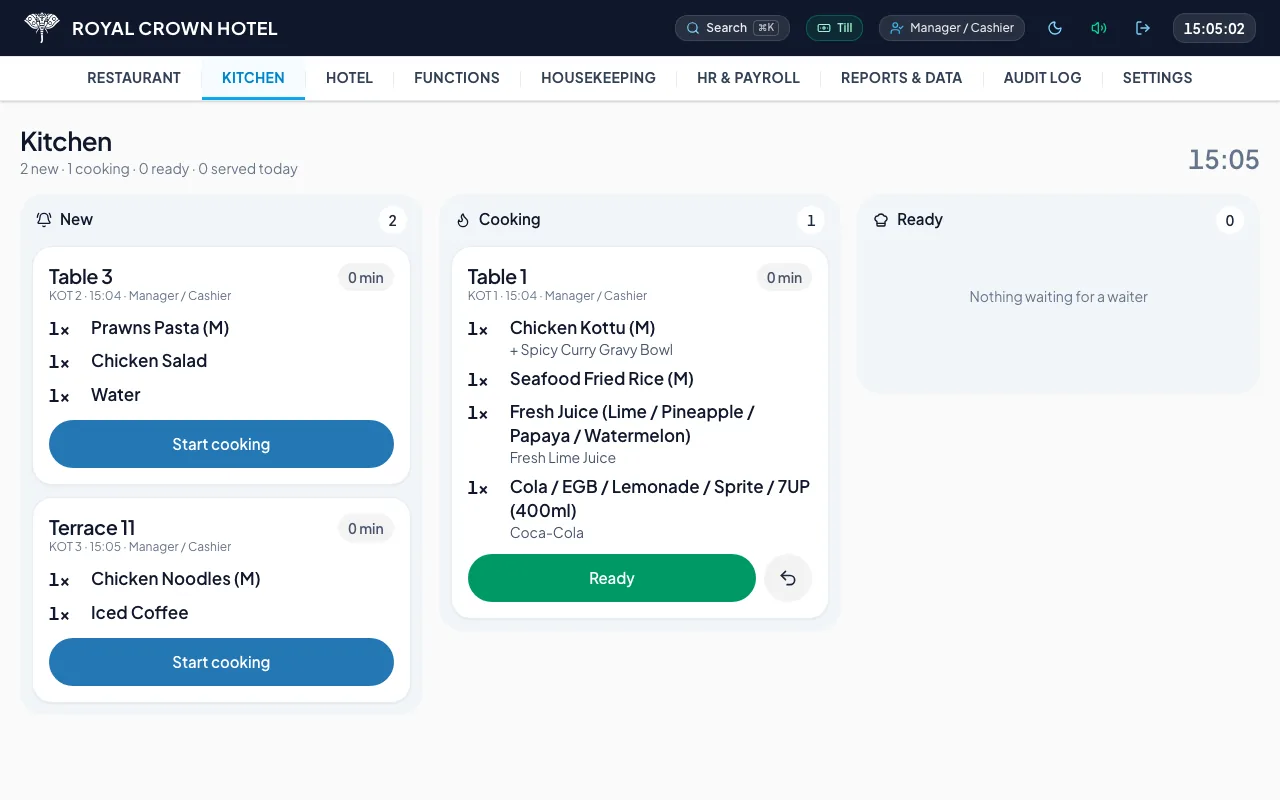
Task: Click the logout arrow icon
Action: [1143, 28]
